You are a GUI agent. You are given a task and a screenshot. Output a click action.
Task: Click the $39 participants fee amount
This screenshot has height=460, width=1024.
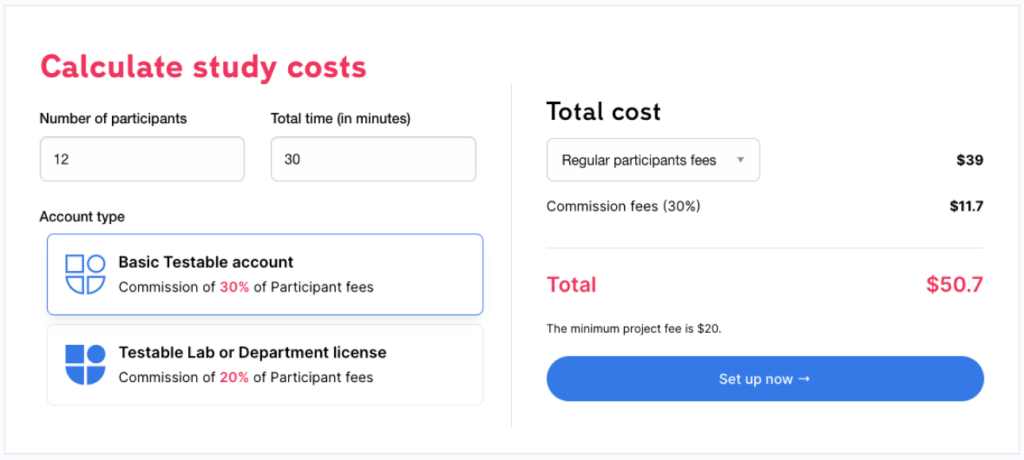pos(970,160)
